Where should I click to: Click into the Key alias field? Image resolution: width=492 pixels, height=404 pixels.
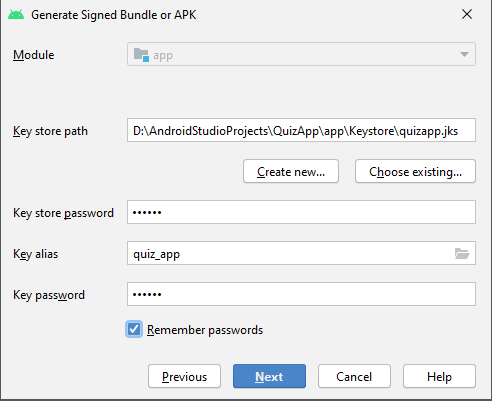point(290,254)
